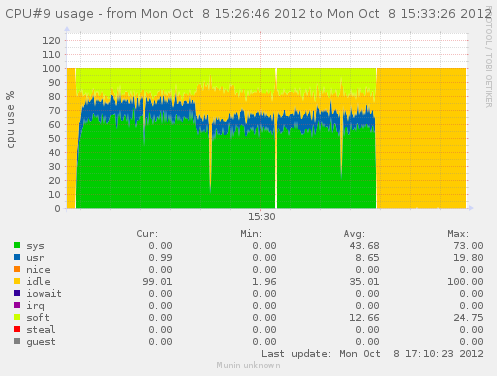The height and width of the screenshot is (376, 497).
Task: Click the Munin unknown footer text
Action: 248,365
